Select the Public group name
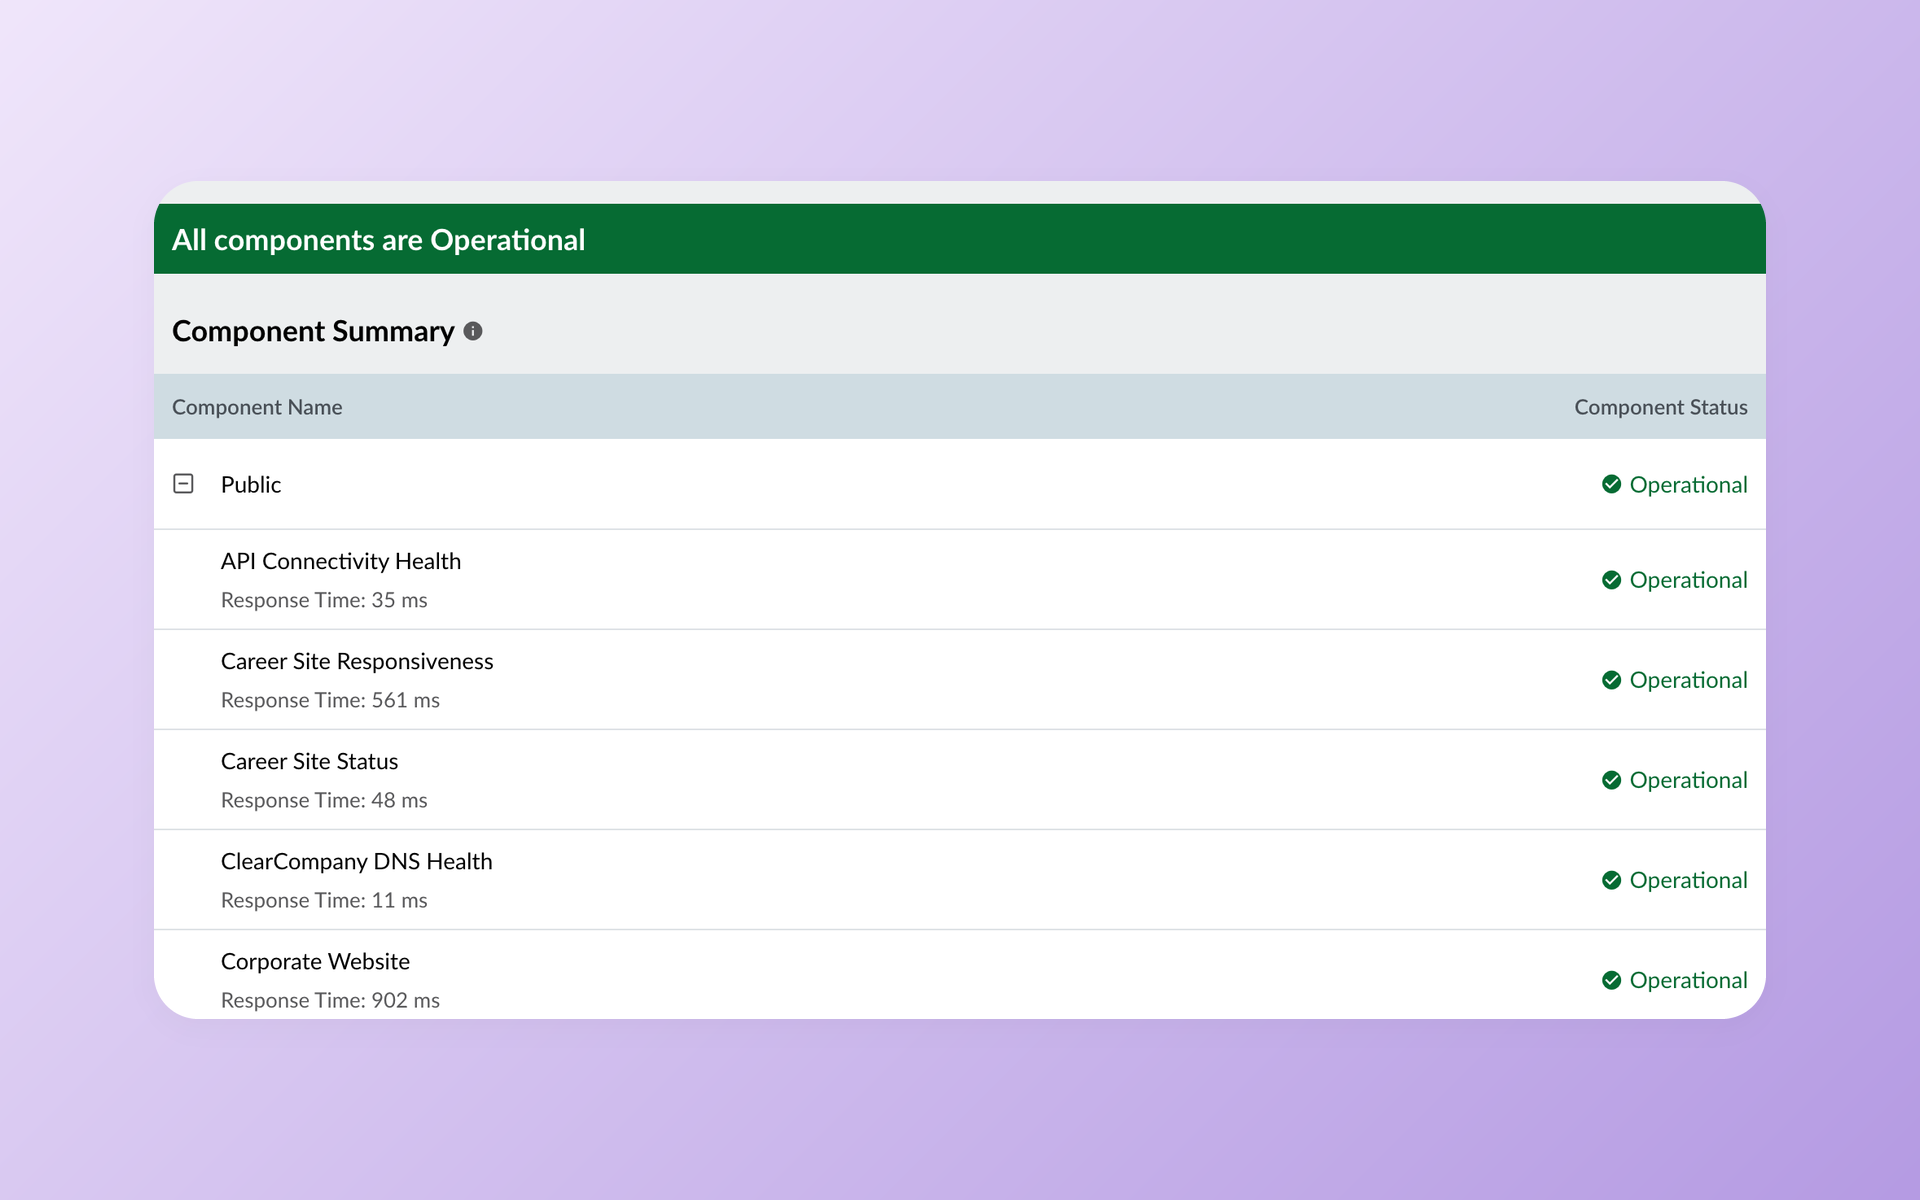The image size is (1920, 1200). click(x=251, y=484)
